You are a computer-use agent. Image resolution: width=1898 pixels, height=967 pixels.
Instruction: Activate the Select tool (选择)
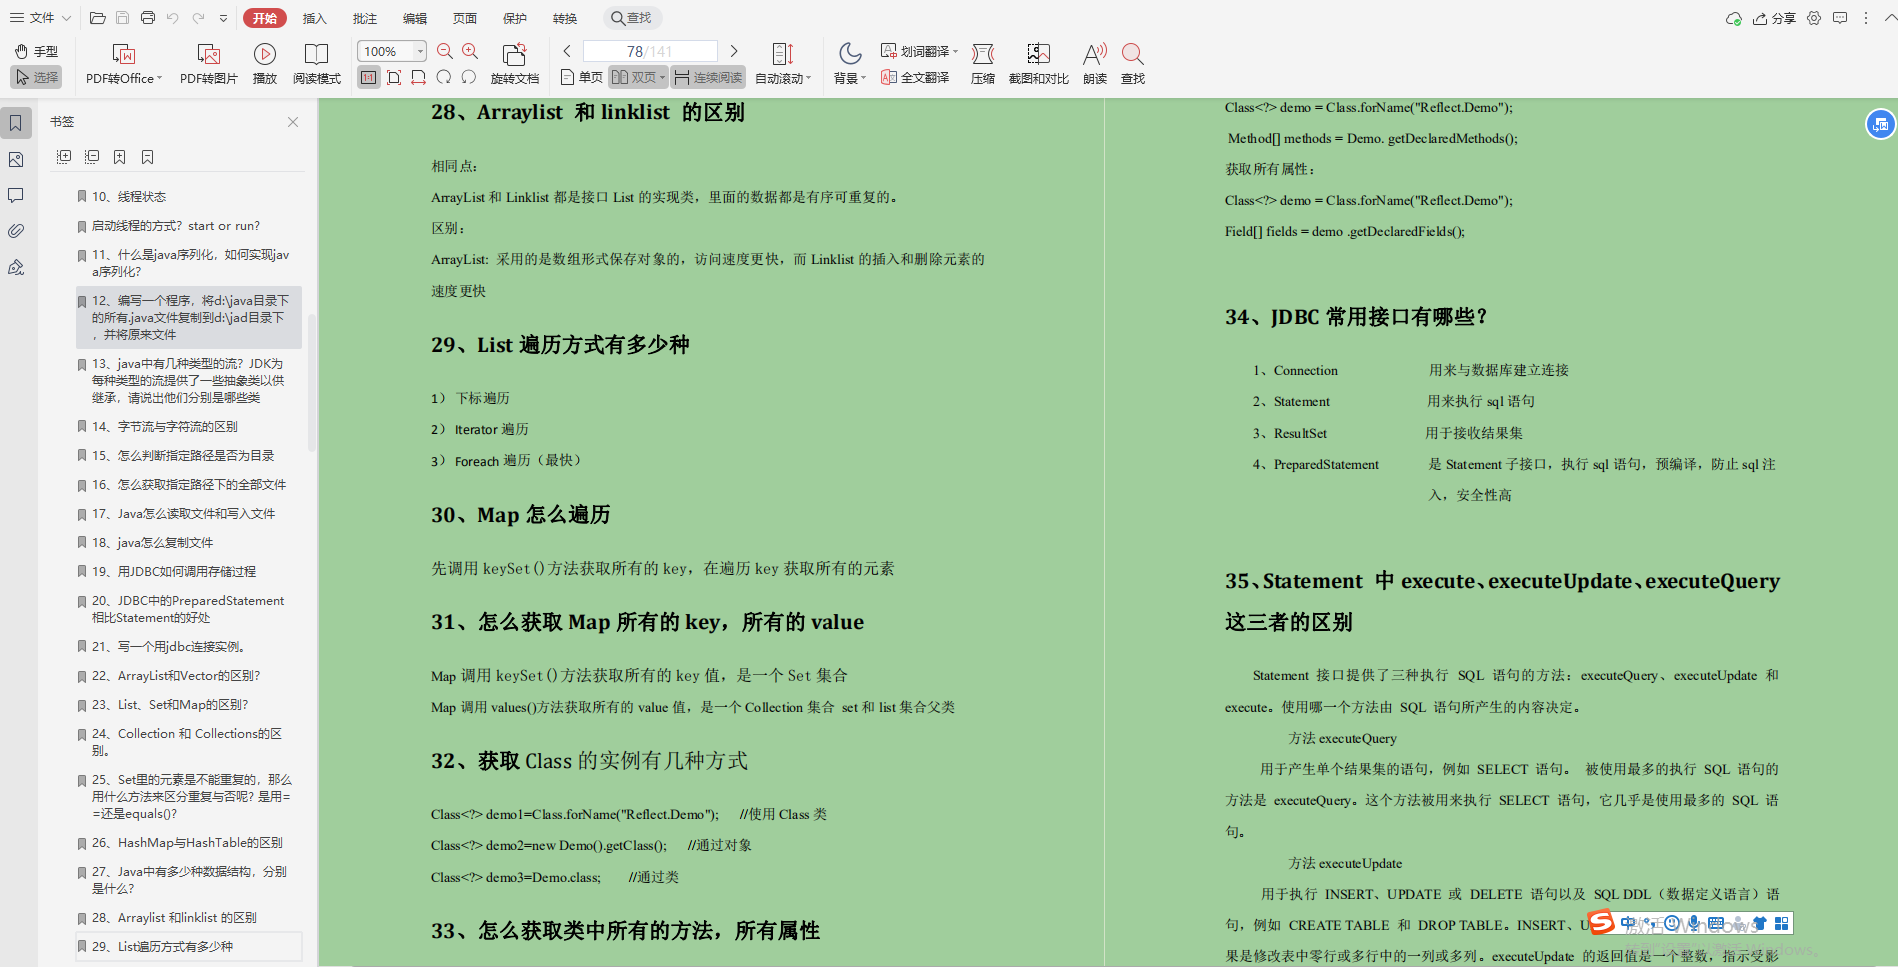pos(37,77)
